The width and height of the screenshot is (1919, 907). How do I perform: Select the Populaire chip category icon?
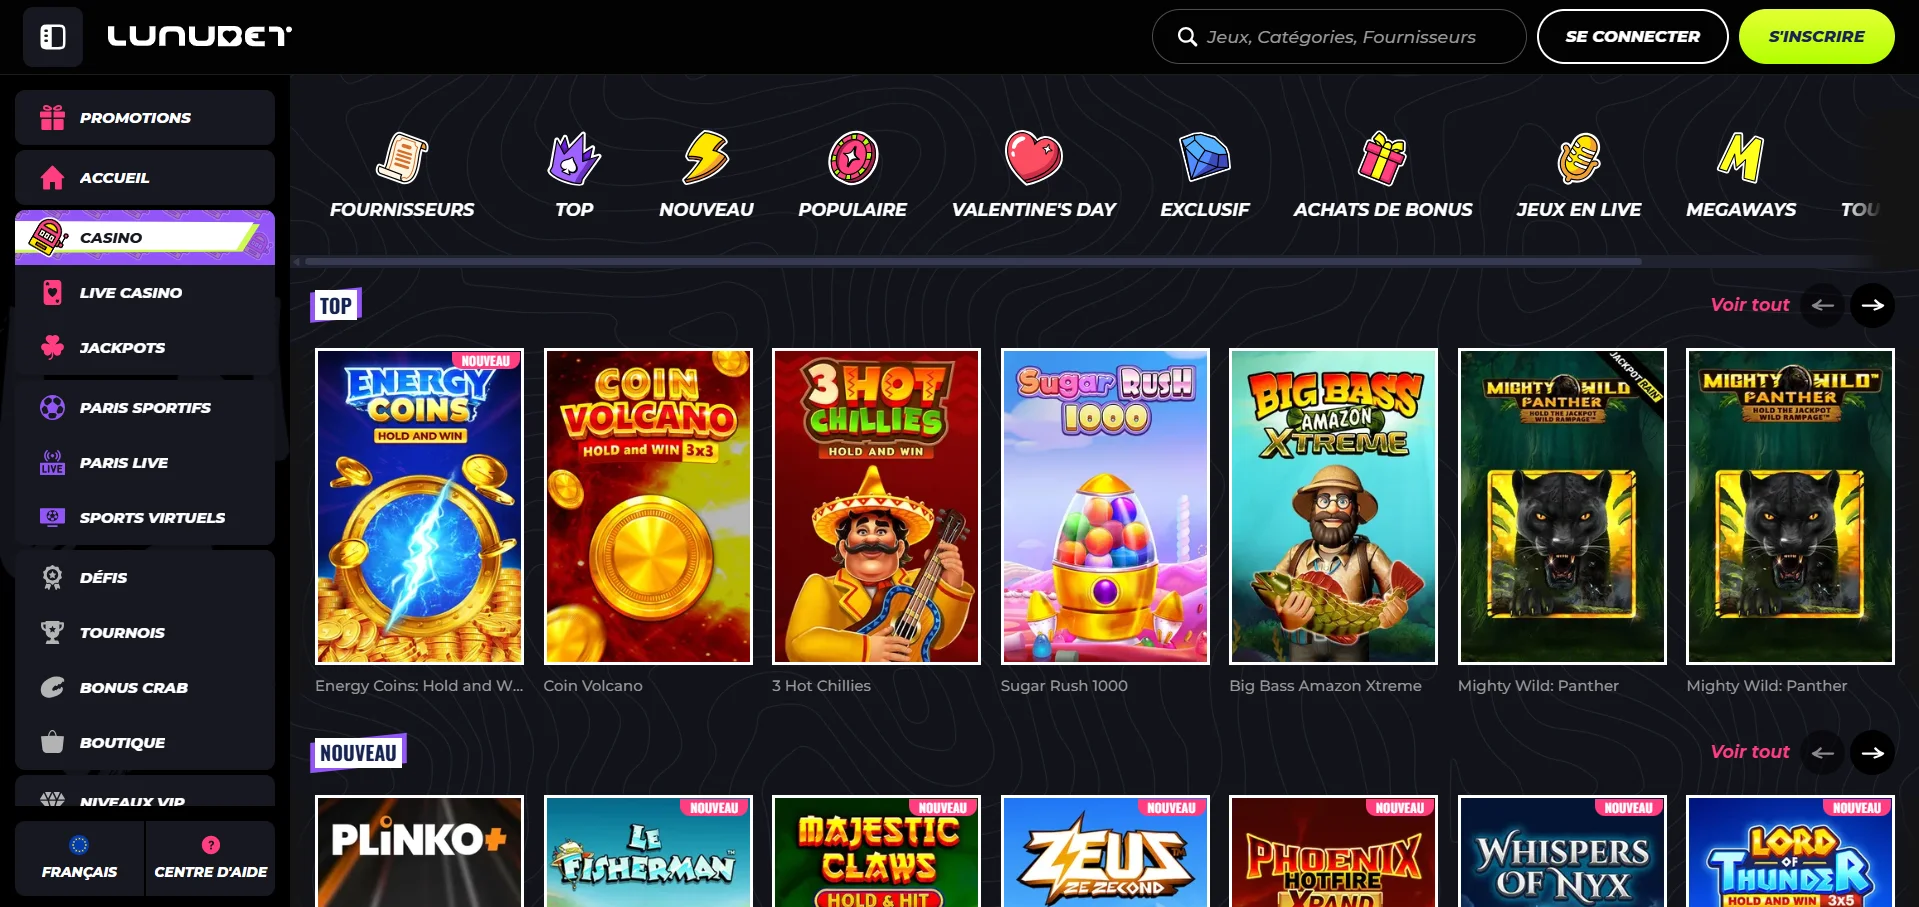coord(853,158)
